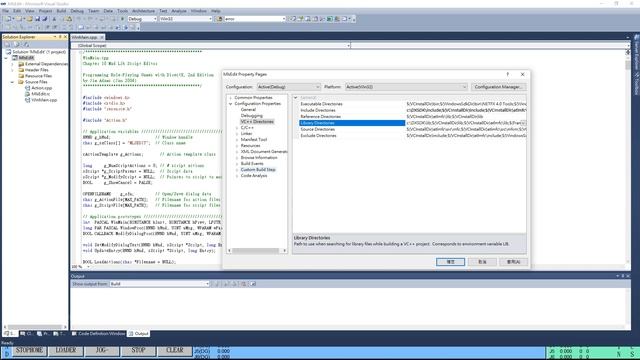Expand the Linker property node
The height and width of the screenshot is (360, 640).
(x=237, y=134)
